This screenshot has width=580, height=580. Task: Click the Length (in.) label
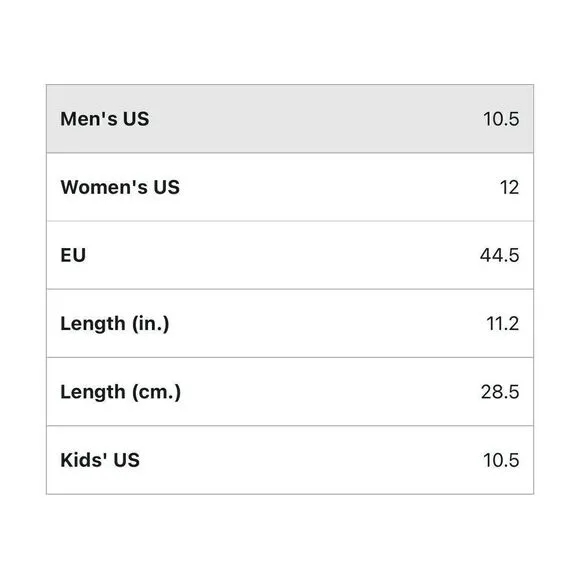pyautogui.click(x=115, y=324)
